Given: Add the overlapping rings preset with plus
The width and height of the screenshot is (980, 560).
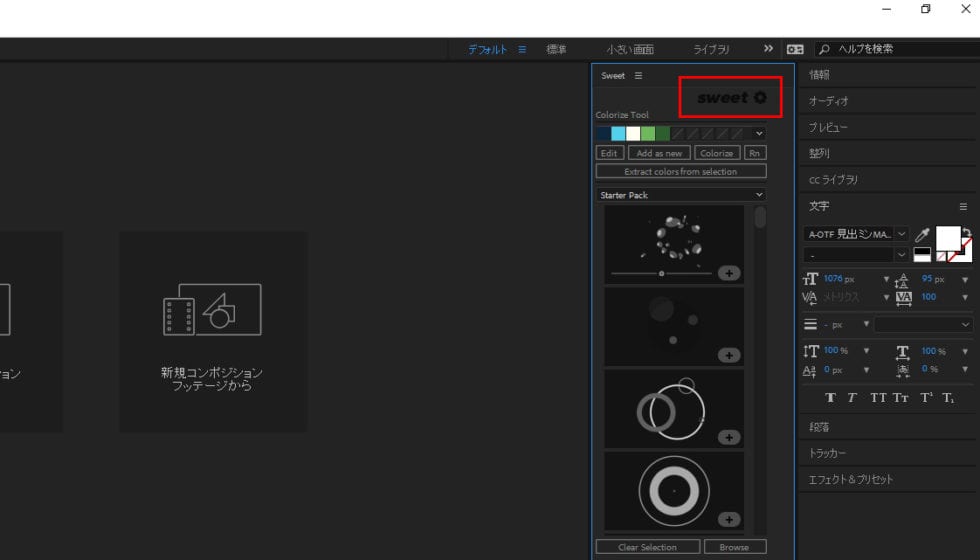Looking at the screenshot, I should tap(729, 437).
